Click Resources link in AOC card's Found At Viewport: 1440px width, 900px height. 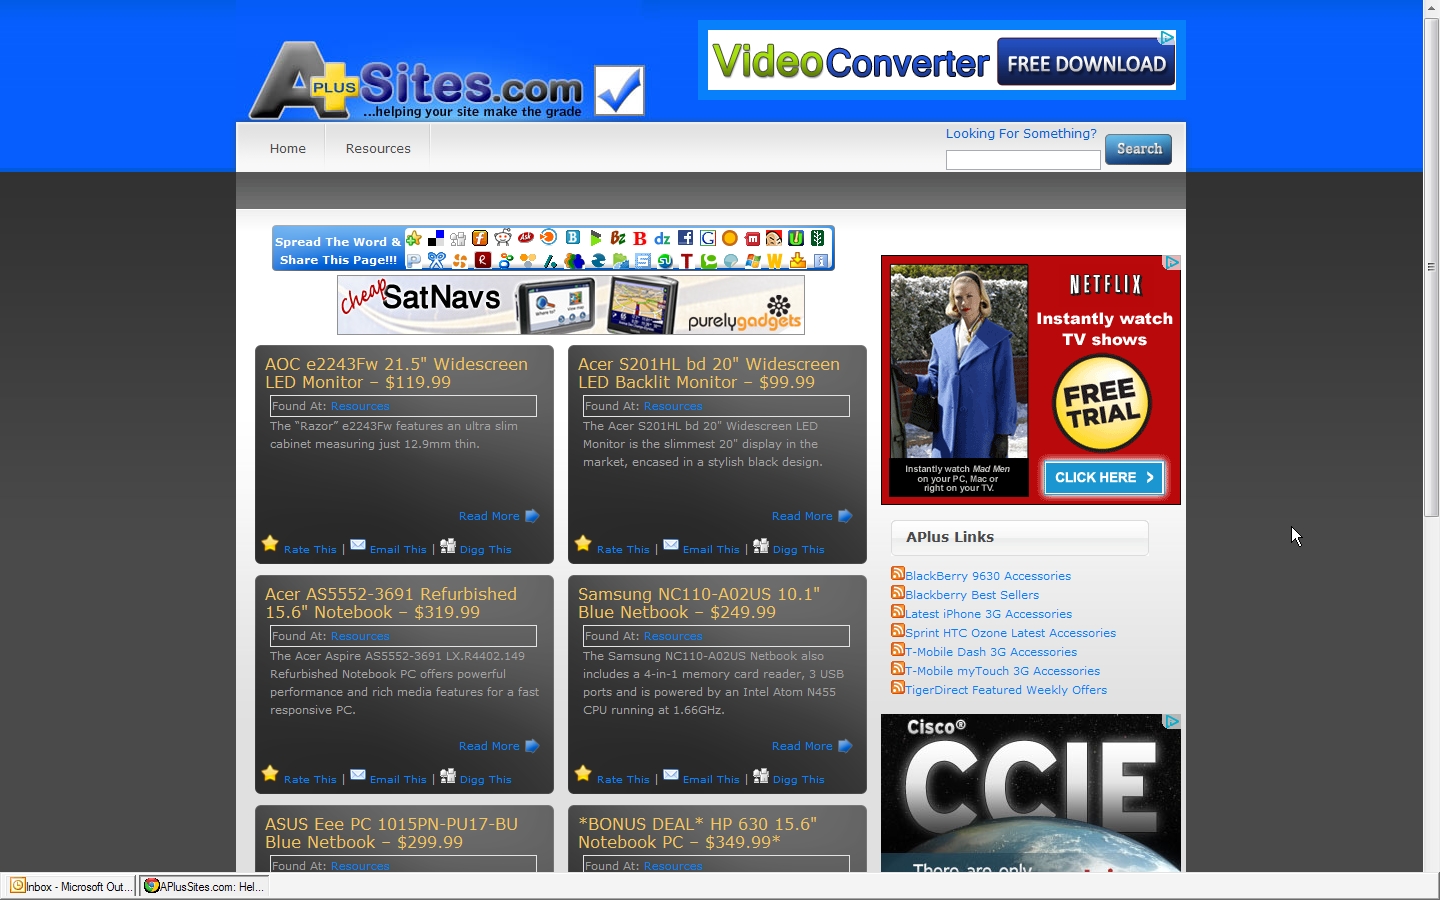click(x=360, y=406)
